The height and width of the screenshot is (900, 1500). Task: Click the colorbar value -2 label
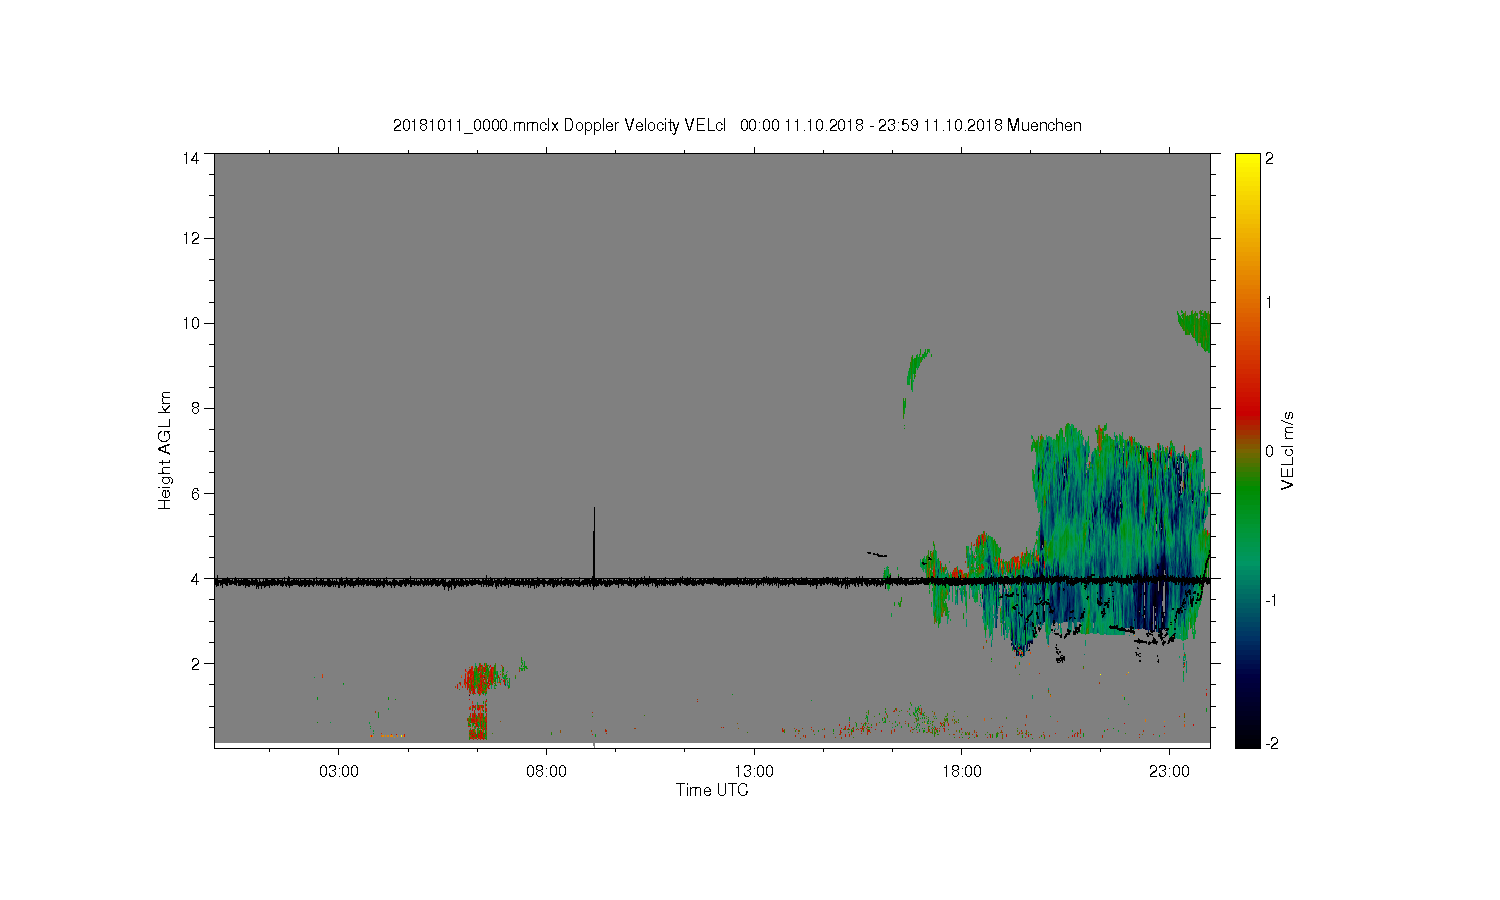coord(1271,744)
